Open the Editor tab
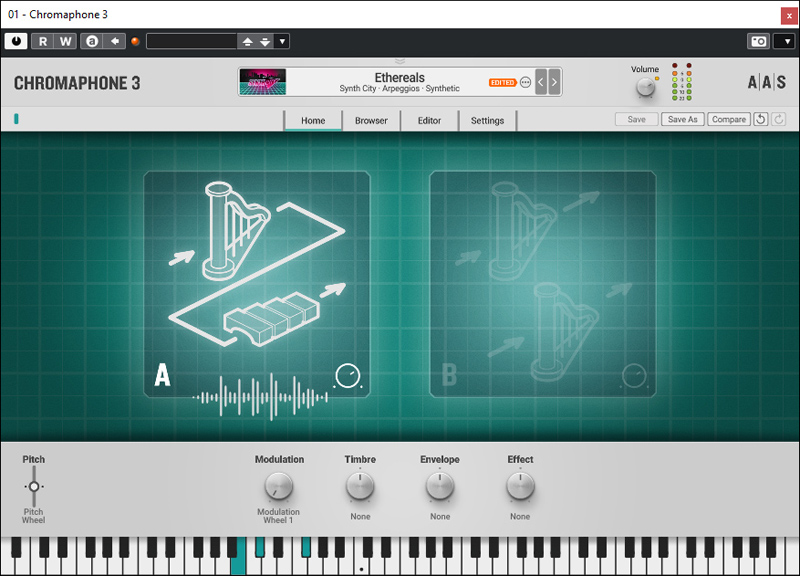The image size is (800, 576). 429,121
